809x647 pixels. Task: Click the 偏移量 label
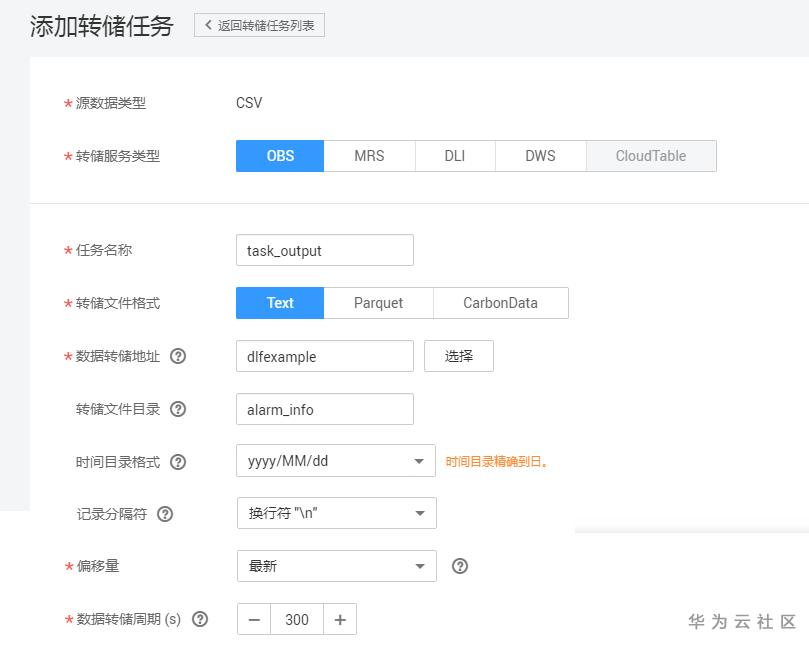[98, 566]
